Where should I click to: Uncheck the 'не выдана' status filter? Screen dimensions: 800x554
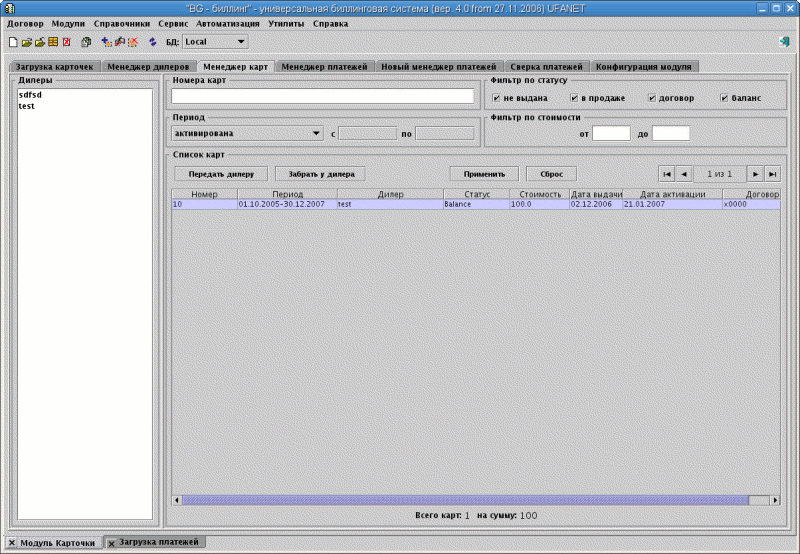coord(497,98)
